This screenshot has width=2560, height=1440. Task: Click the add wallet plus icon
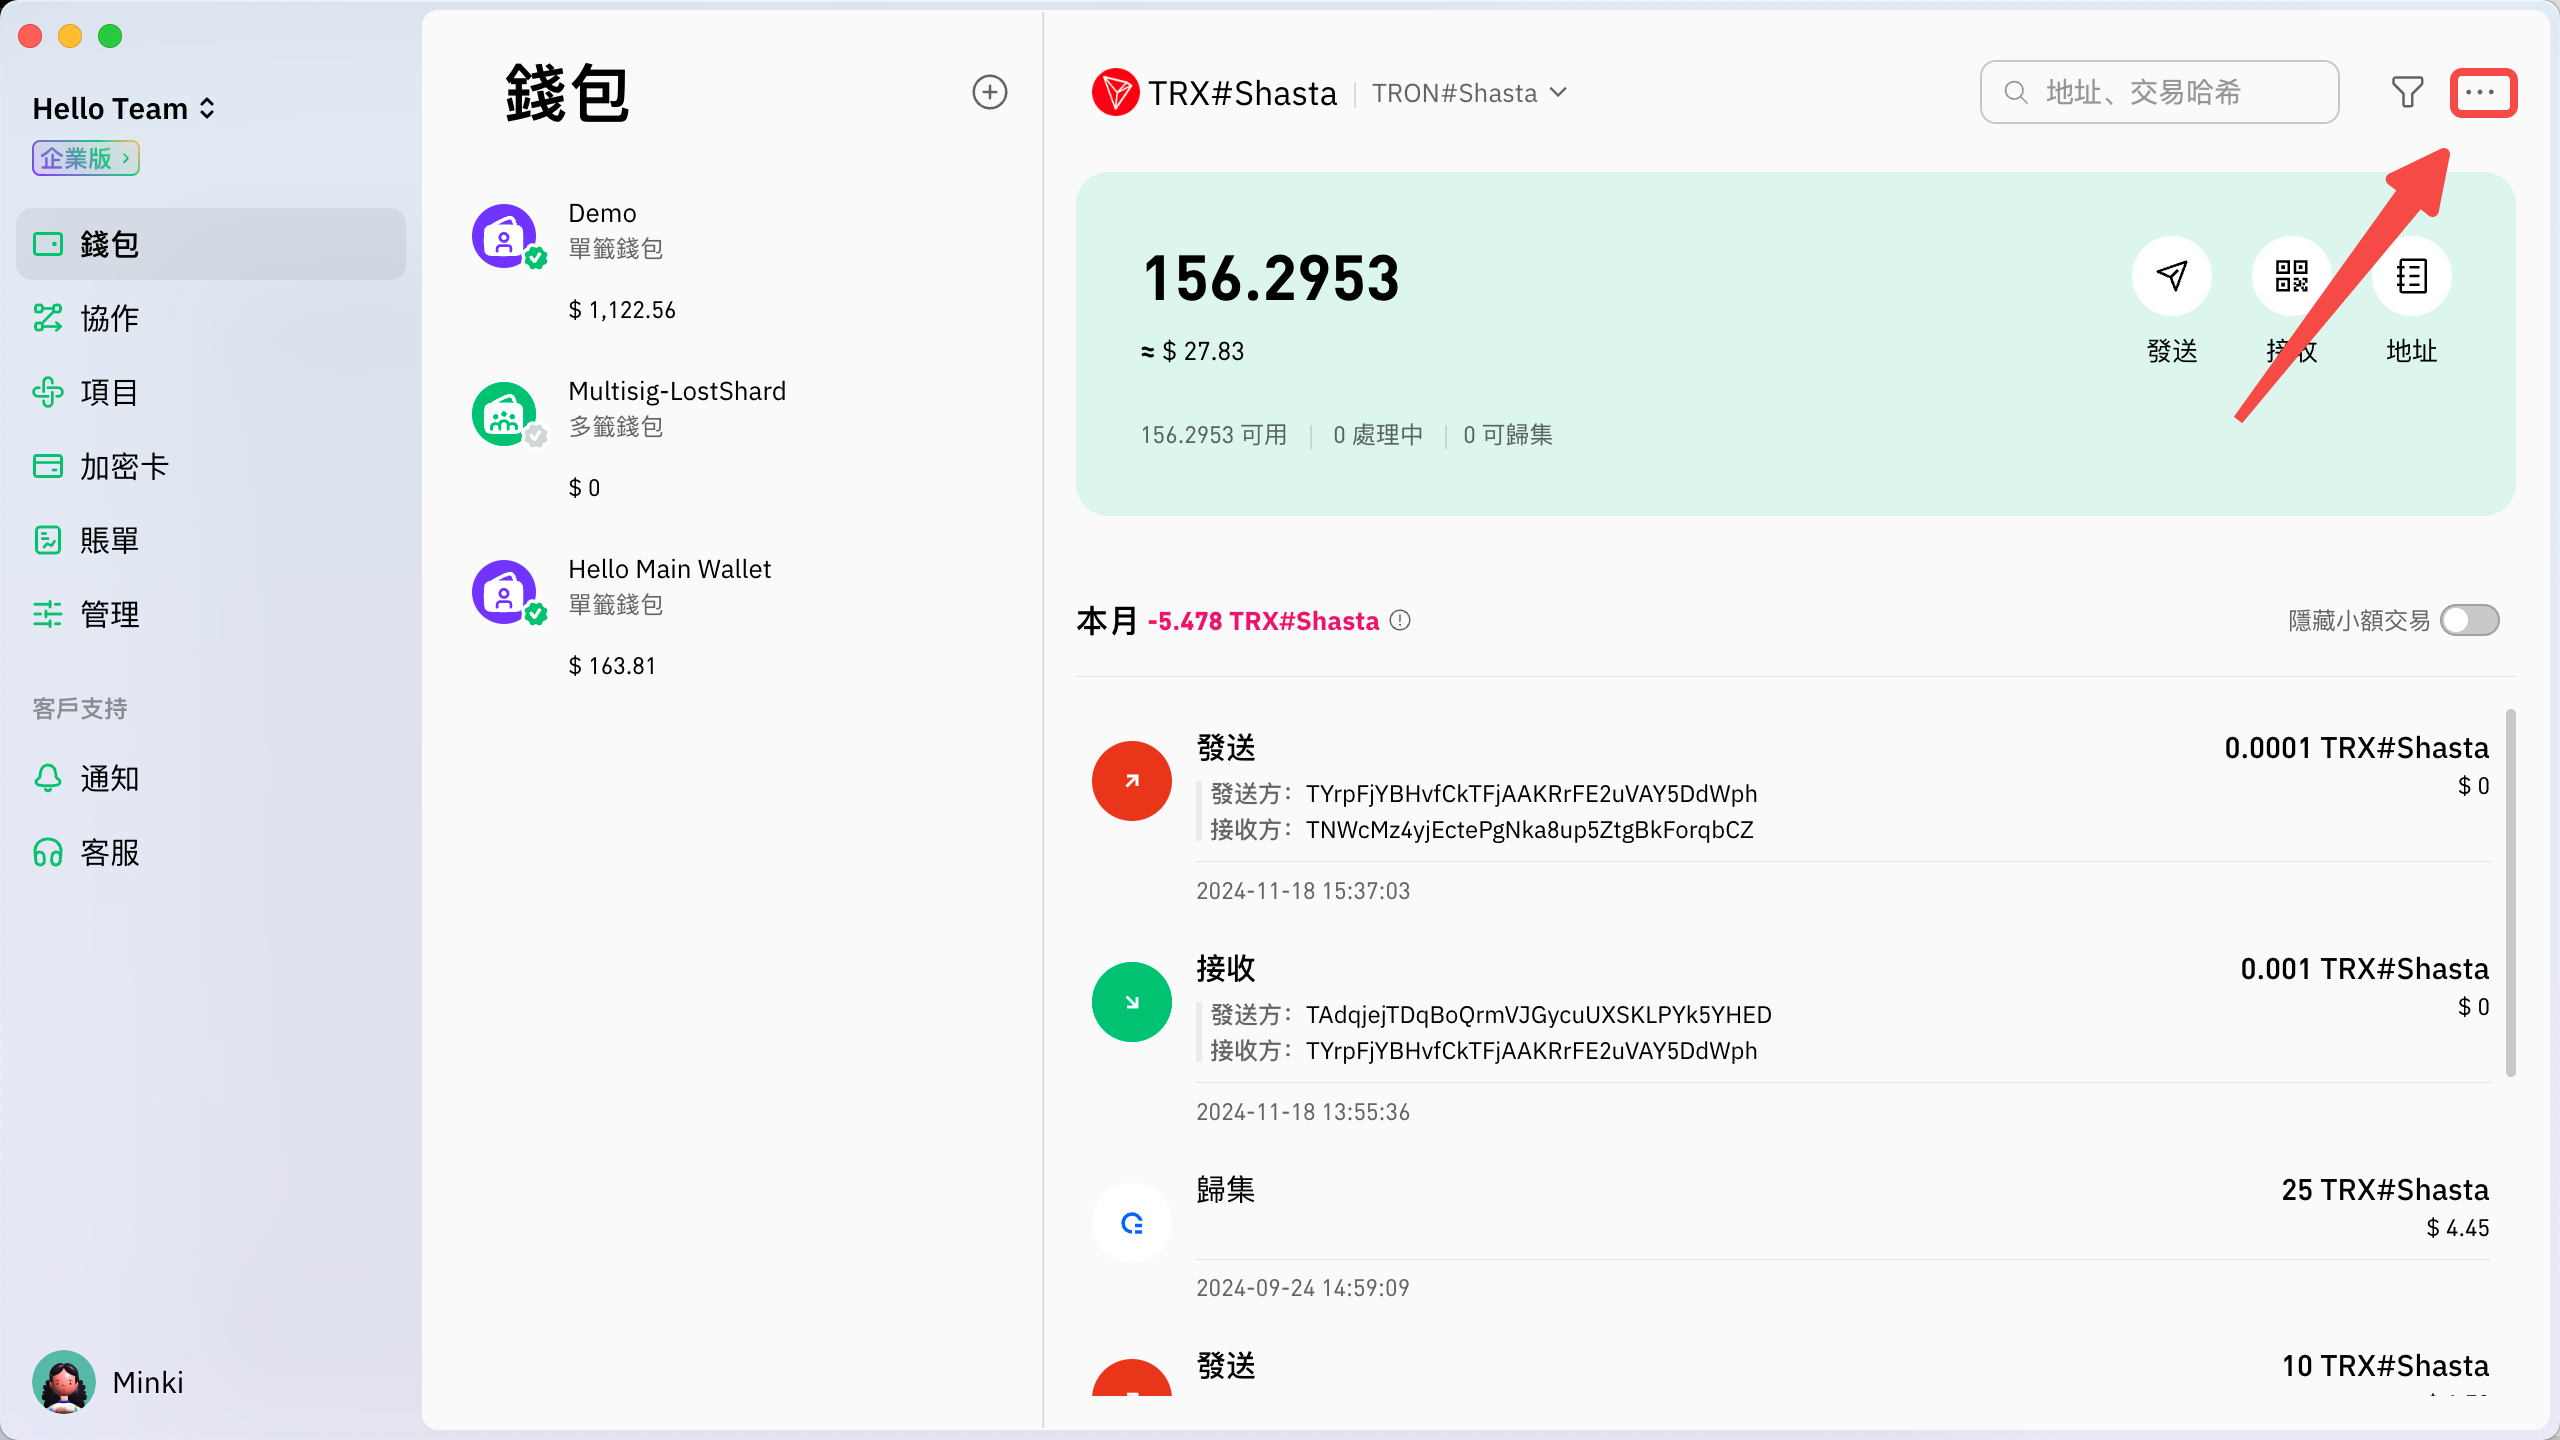pos(989,92)
